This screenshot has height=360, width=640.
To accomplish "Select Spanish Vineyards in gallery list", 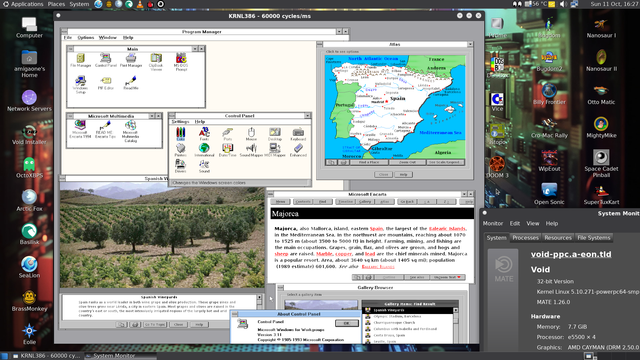I will [x=408, y=310].
